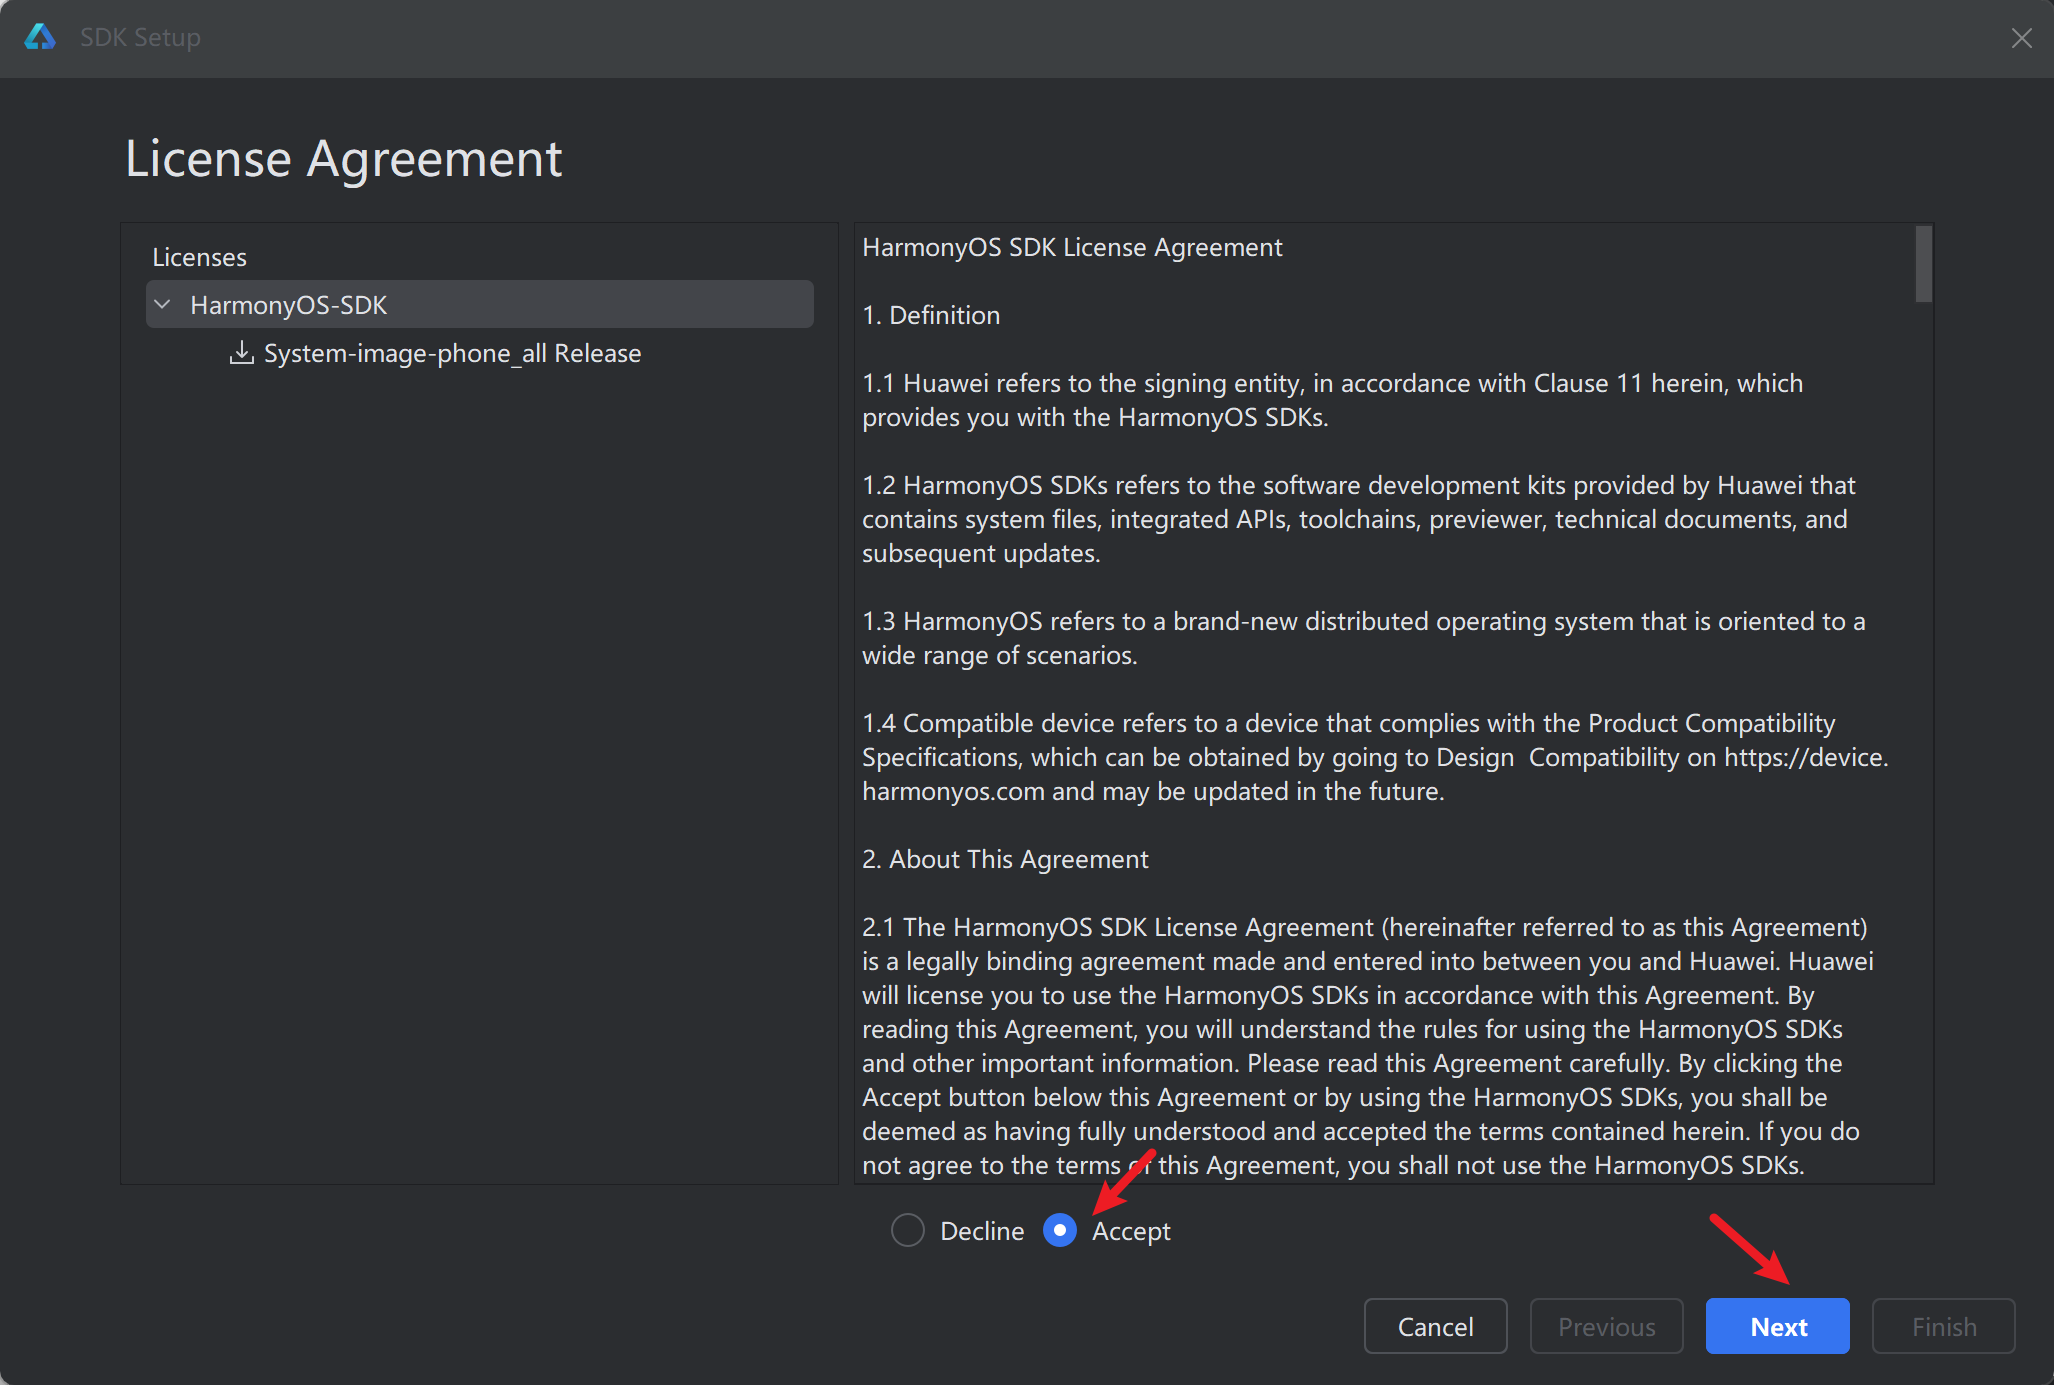
Task: Click the license text scrollbar thumb
Action: click(x=1923, y=264)
